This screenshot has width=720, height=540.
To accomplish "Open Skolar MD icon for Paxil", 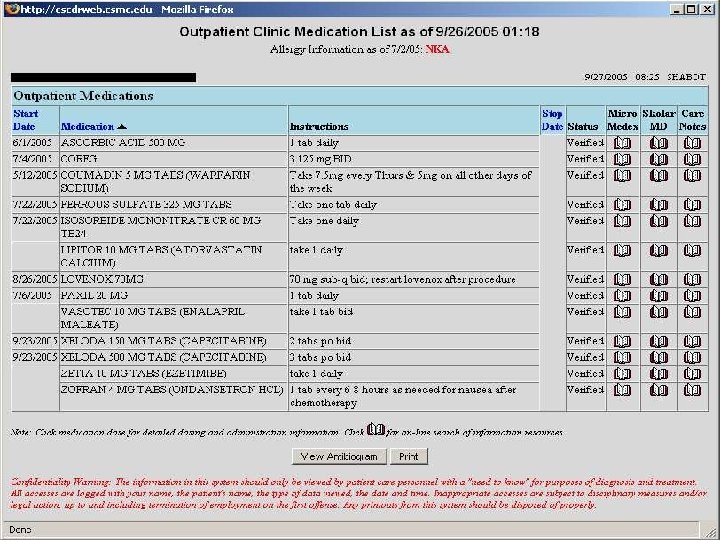I will click(658, 295).
